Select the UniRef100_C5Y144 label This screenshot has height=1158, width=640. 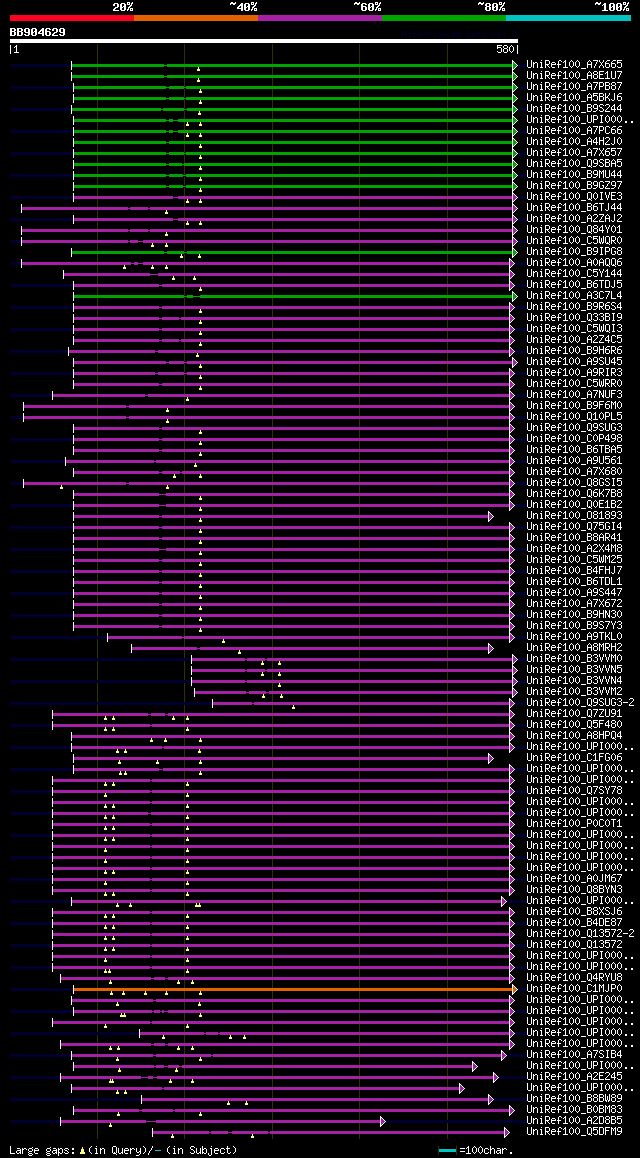[x=574, y=274]
